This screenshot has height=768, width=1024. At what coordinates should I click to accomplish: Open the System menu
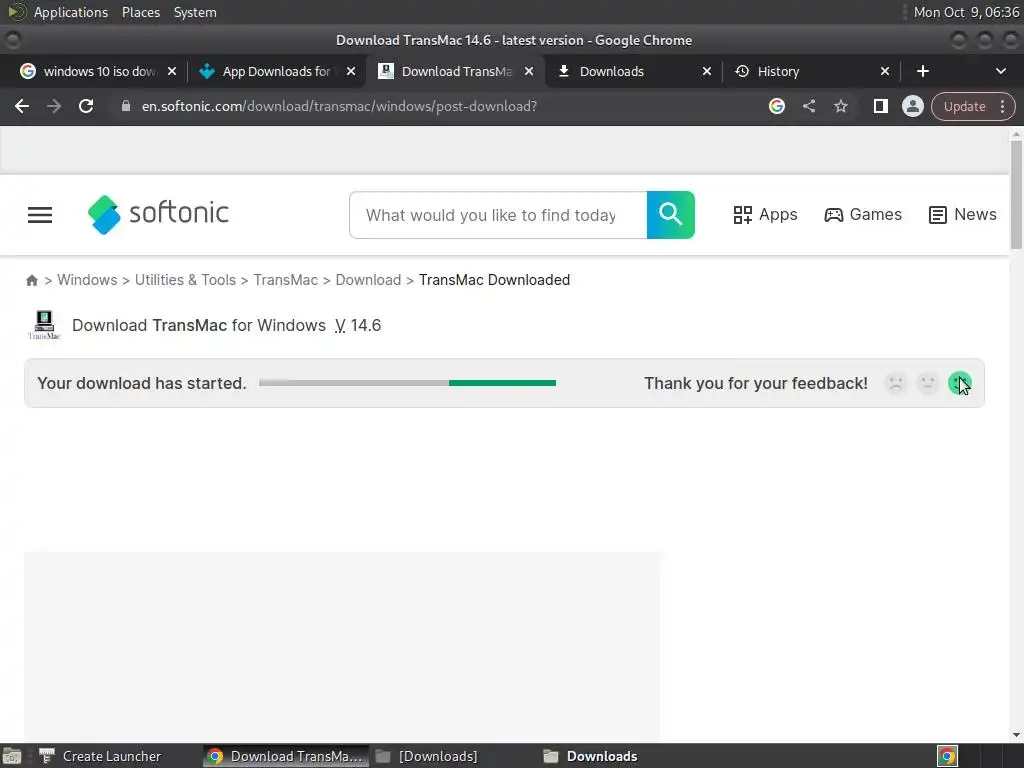195,12
